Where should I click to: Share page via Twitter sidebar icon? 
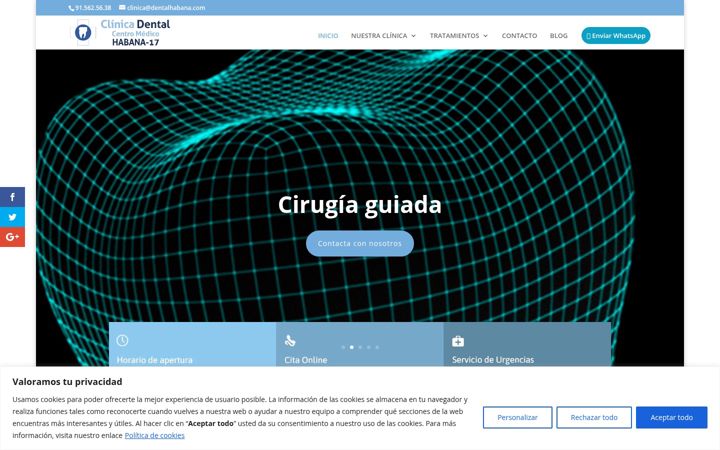(12, 217)
